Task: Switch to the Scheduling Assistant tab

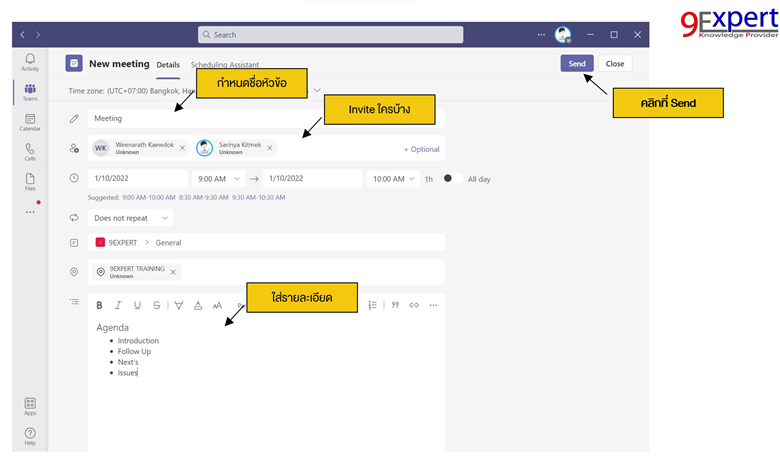Action: tap(225, 65)
